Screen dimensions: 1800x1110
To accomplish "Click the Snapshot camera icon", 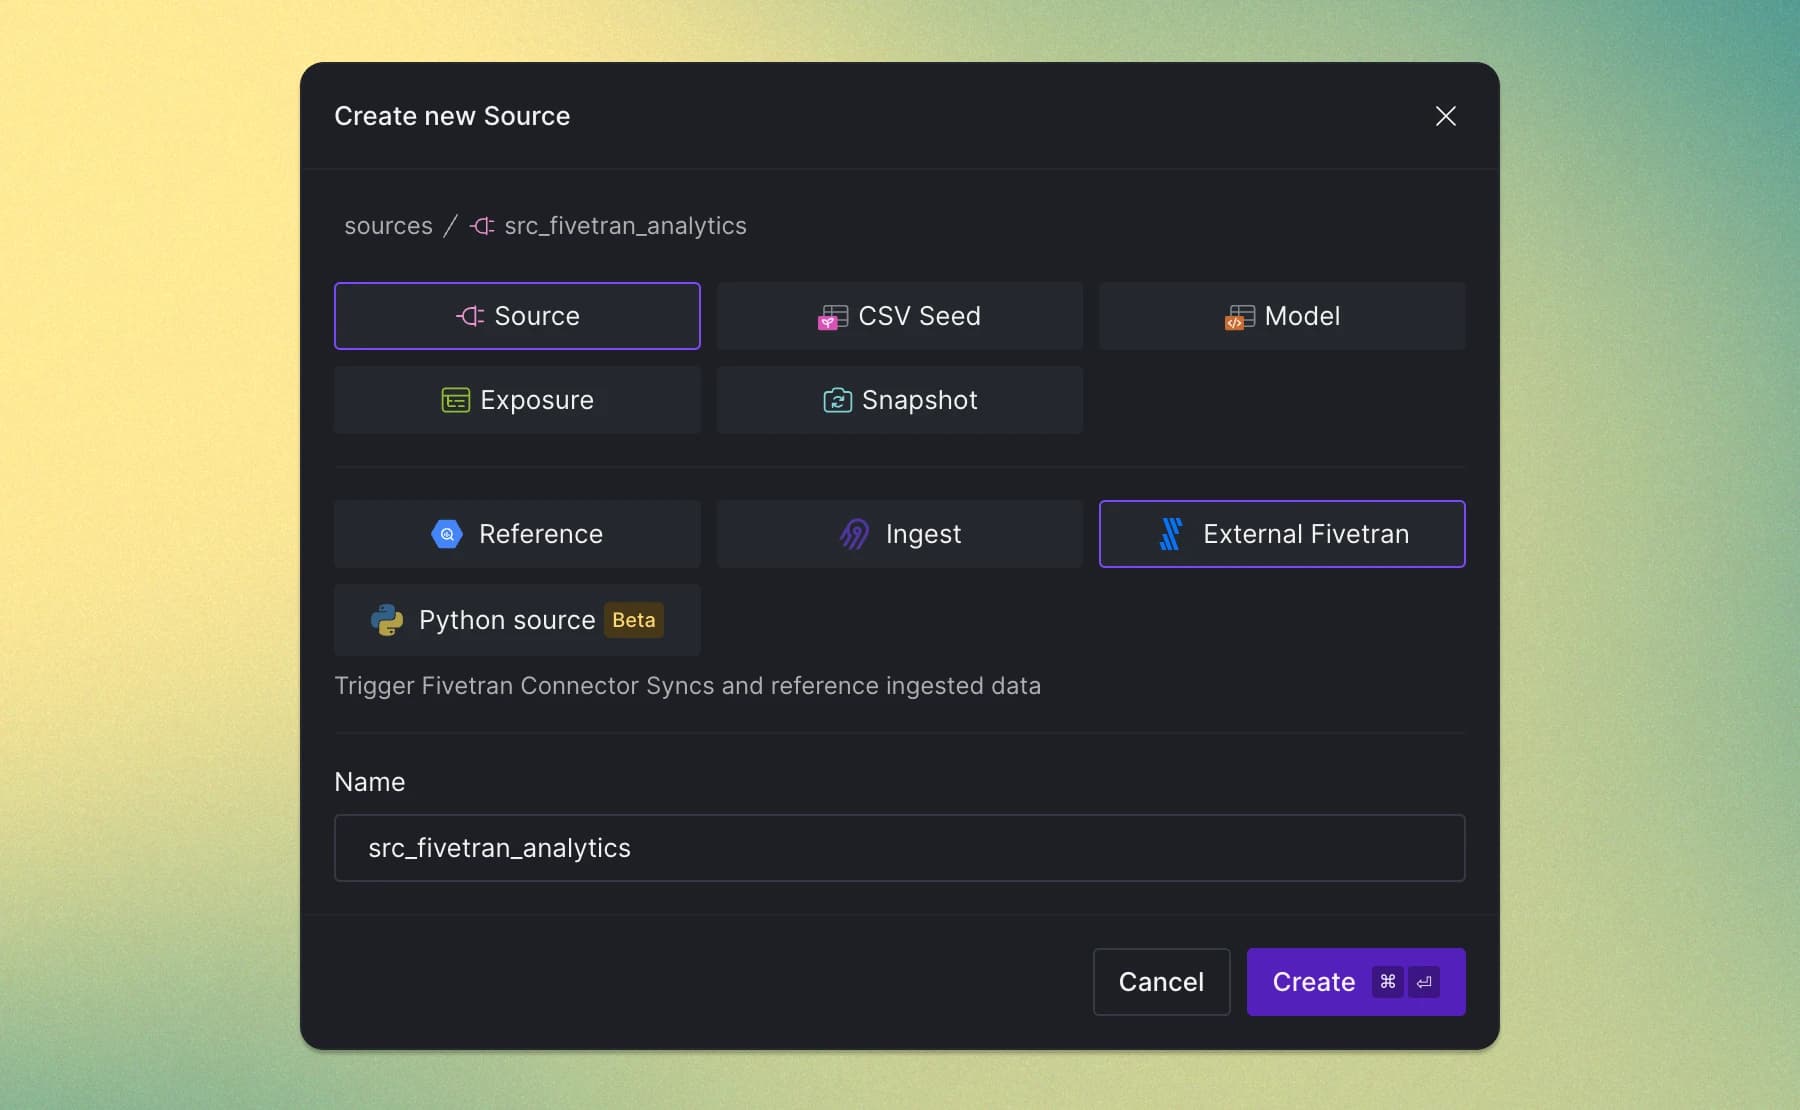I will click(x=837, y=400).
